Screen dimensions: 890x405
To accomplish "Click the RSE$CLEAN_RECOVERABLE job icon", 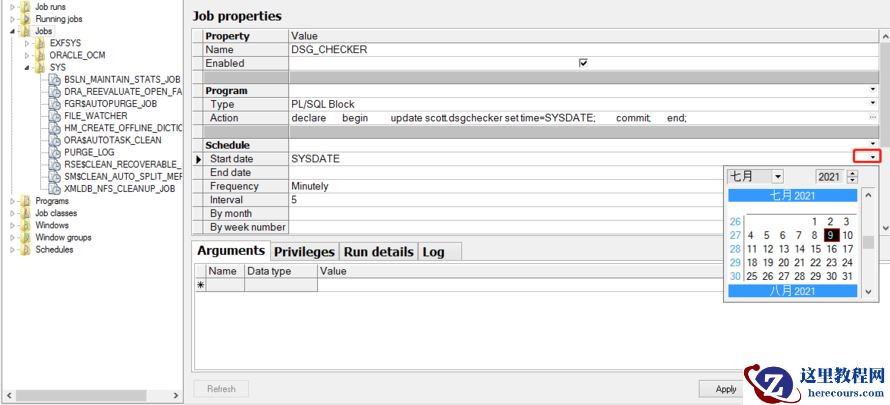I will (54, 164).
